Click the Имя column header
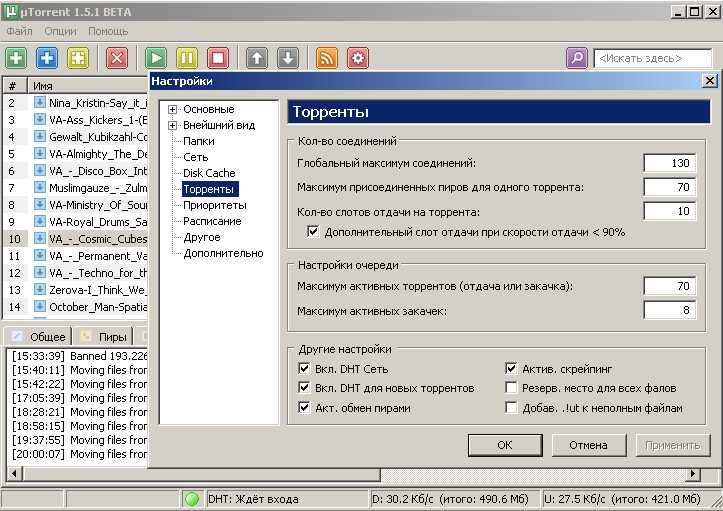Viewport: 723px width, 511px height. click(x=88, y=86)
